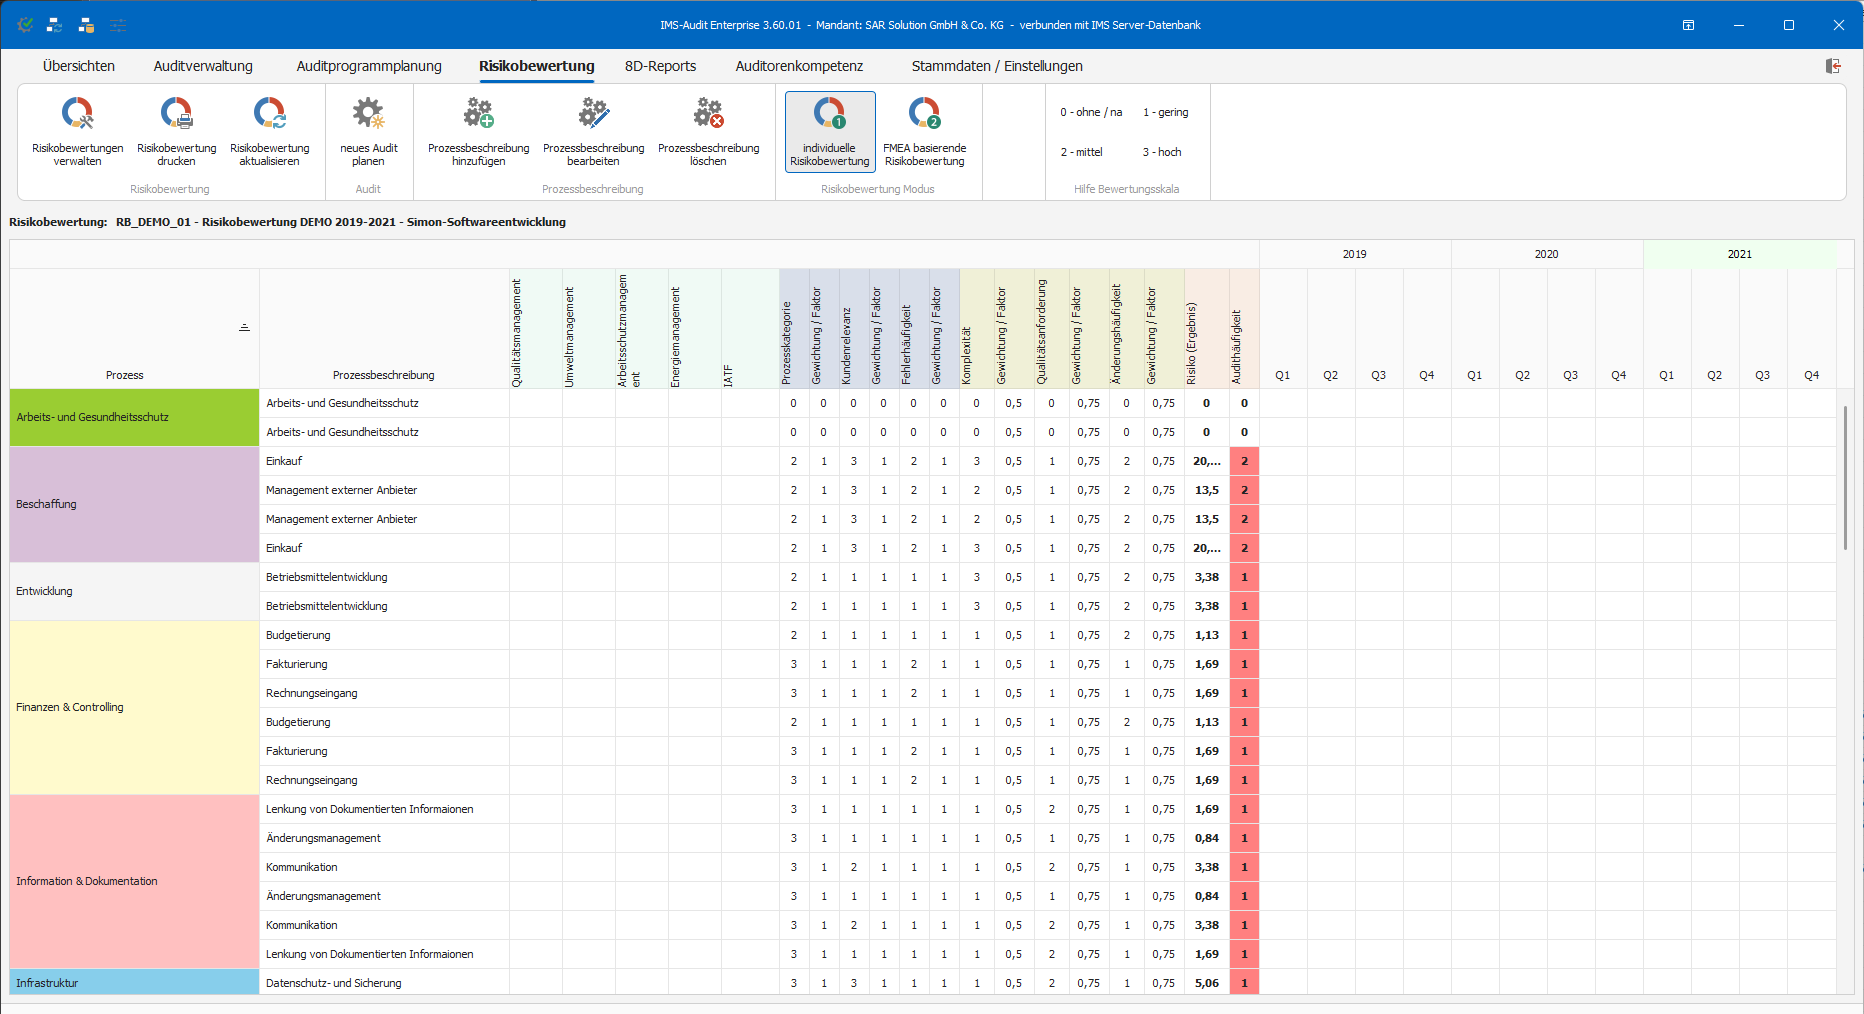
Task: Click the 2021 year header
Action: pyautogui.click(x=1739, y=254)
